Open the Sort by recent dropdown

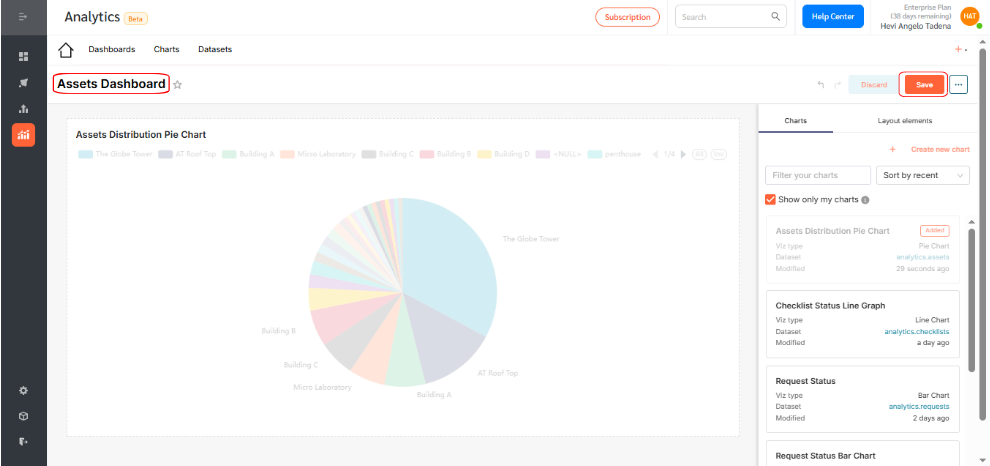click(x=922, y=175)
